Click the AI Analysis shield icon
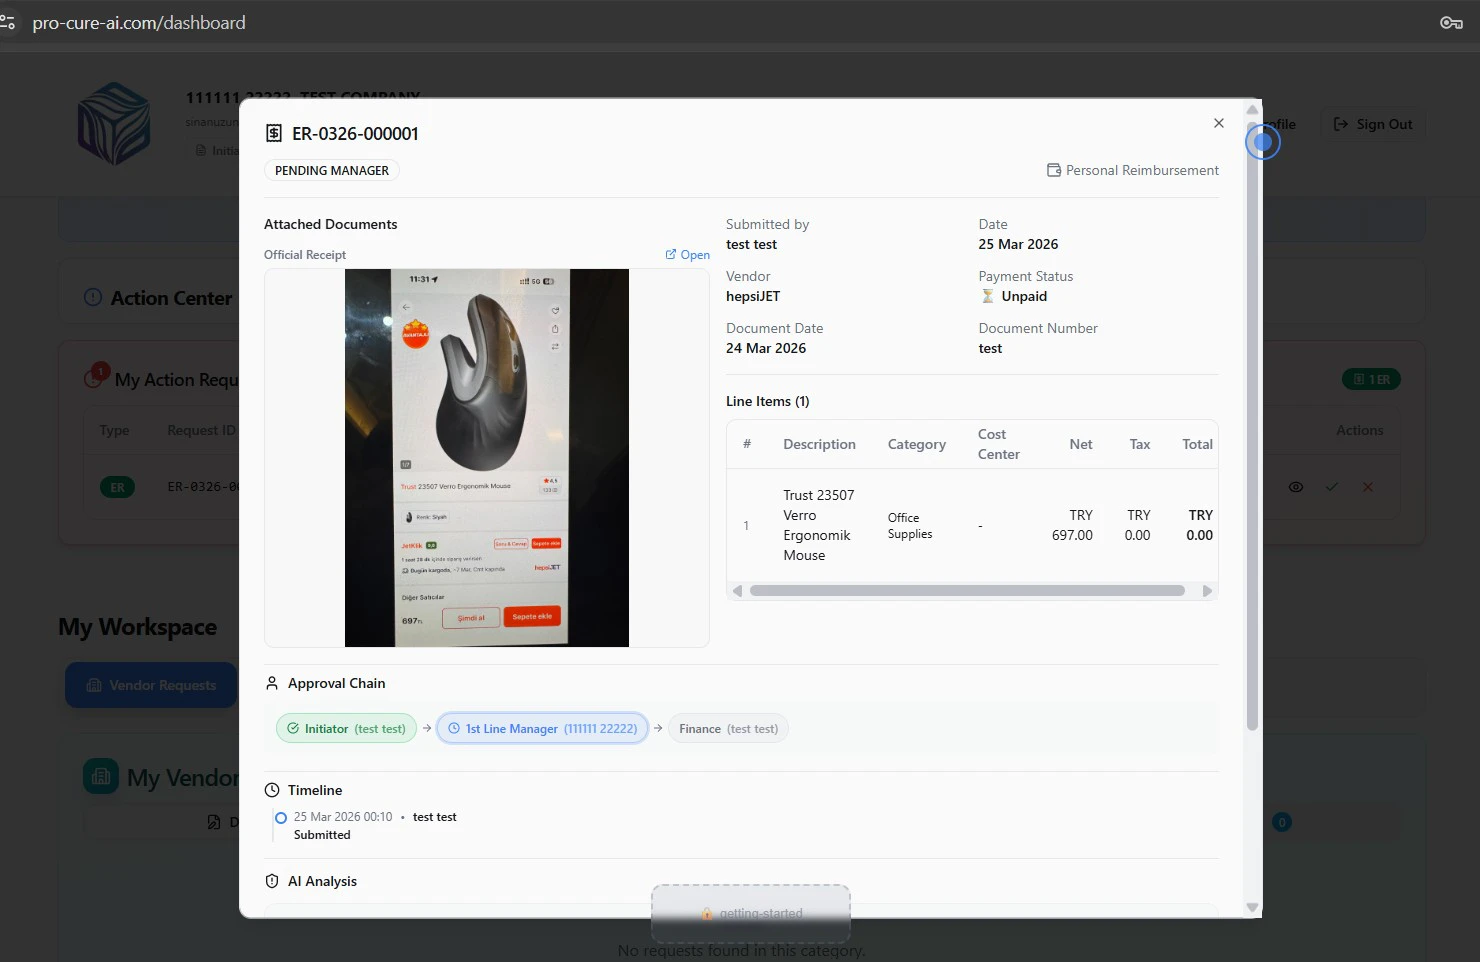Image resolution: width=1480 pixels, height=962 pixels. pos(272,881)
